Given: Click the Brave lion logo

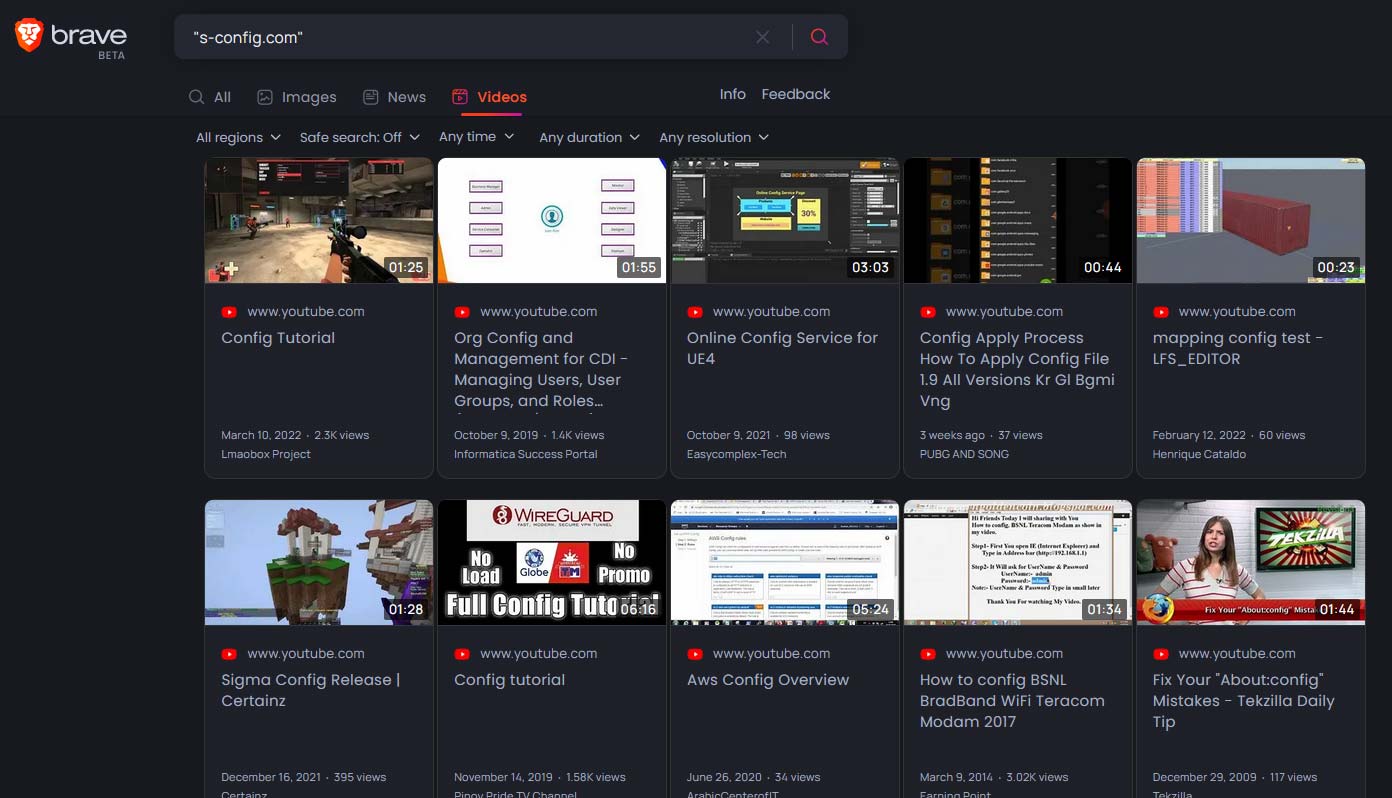Looking at the screenshot, I should 28,35.
